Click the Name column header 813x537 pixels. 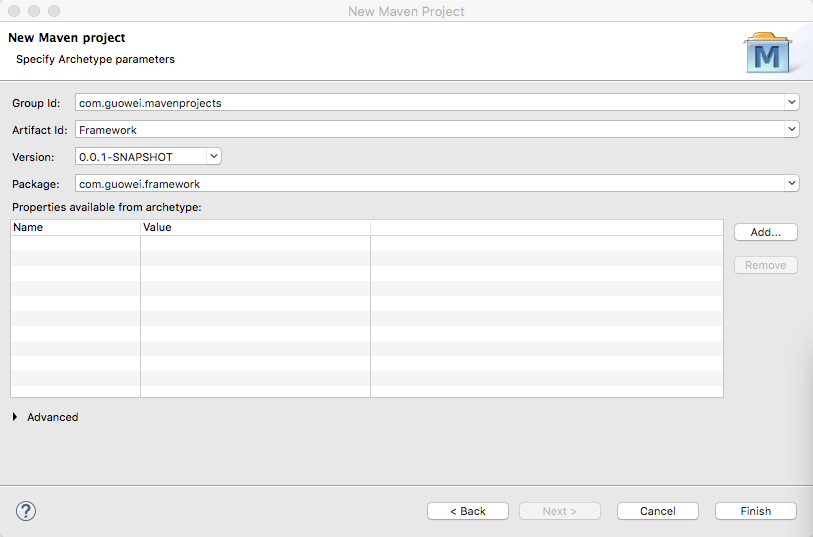click(76, 228)
